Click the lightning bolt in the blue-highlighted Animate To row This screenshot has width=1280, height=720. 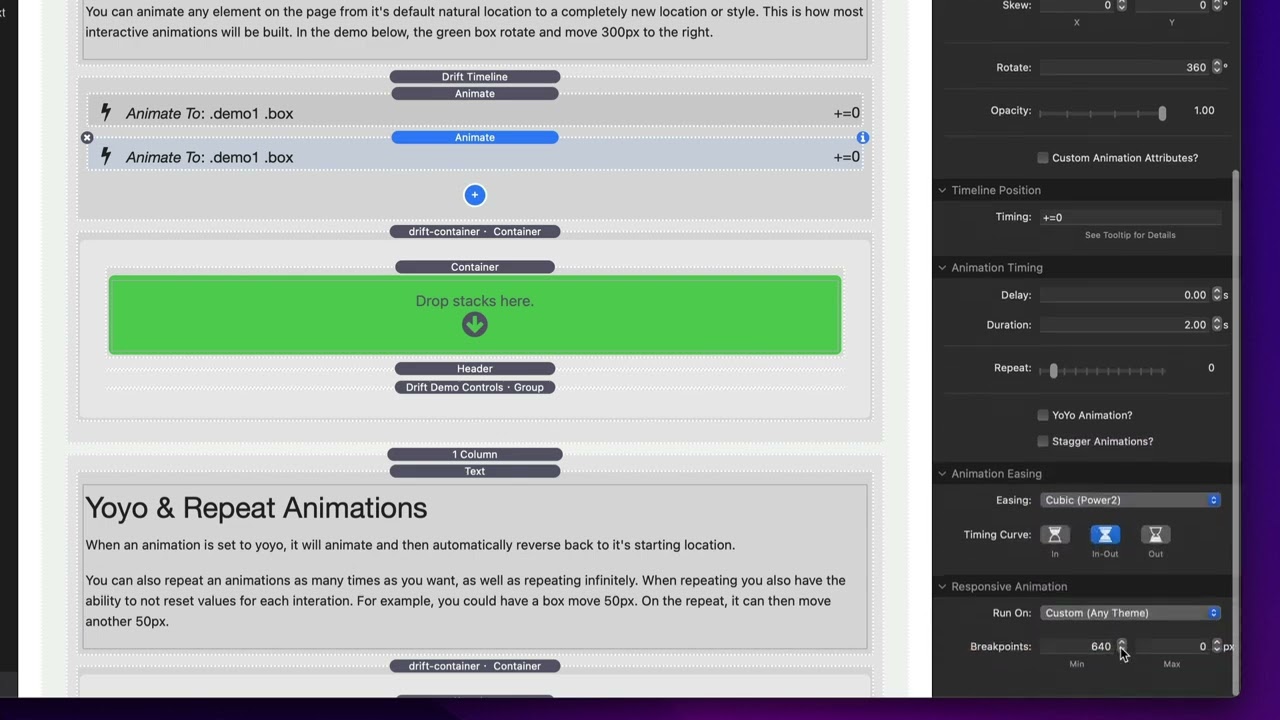pos(106,157)
